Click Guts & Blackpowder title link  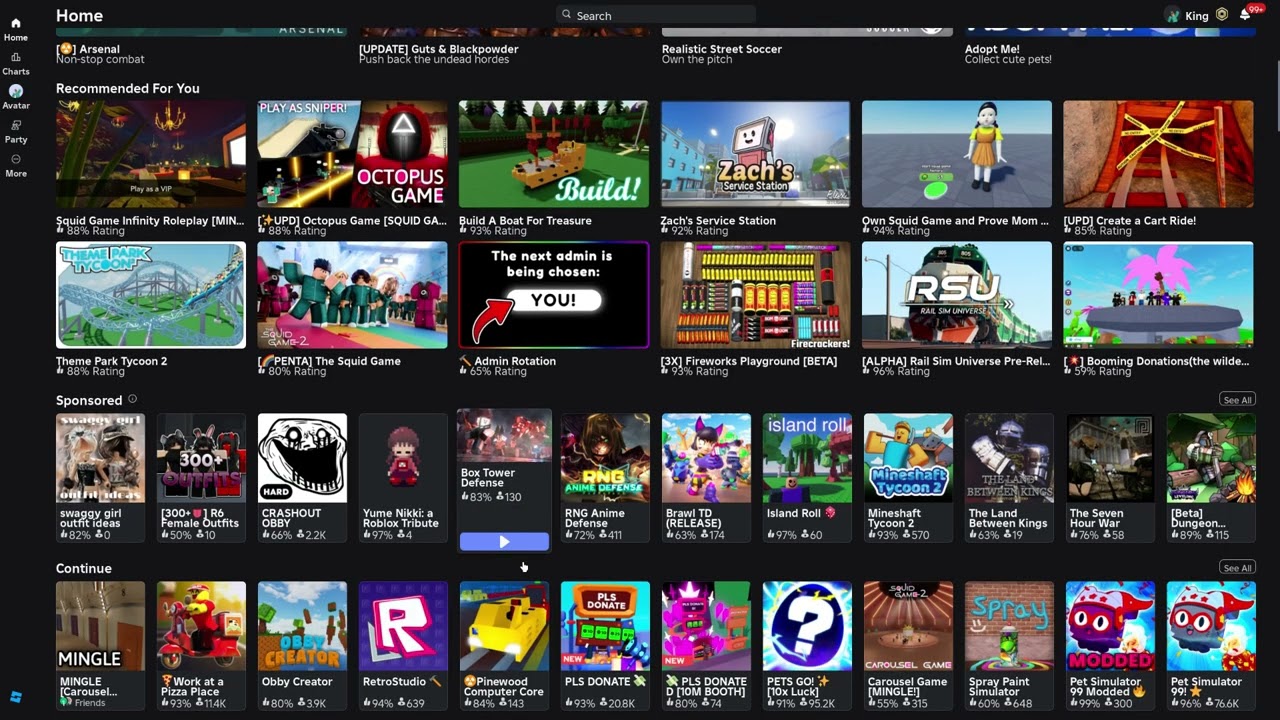(x=439, y=49)
